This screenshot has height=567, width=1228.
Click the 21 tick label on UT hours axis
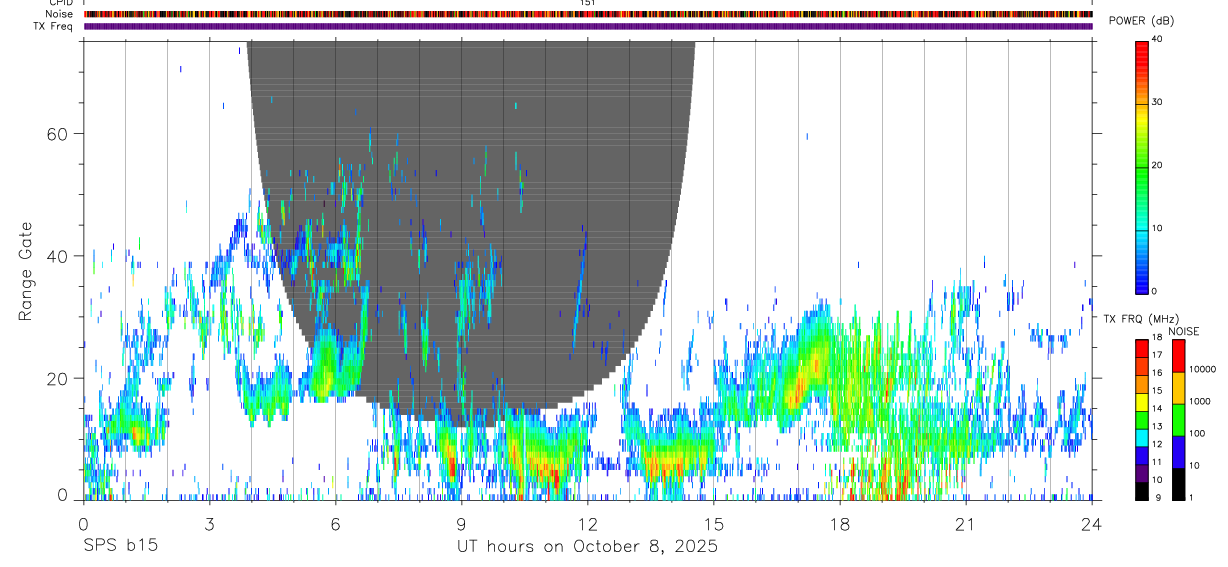point(966,523)
